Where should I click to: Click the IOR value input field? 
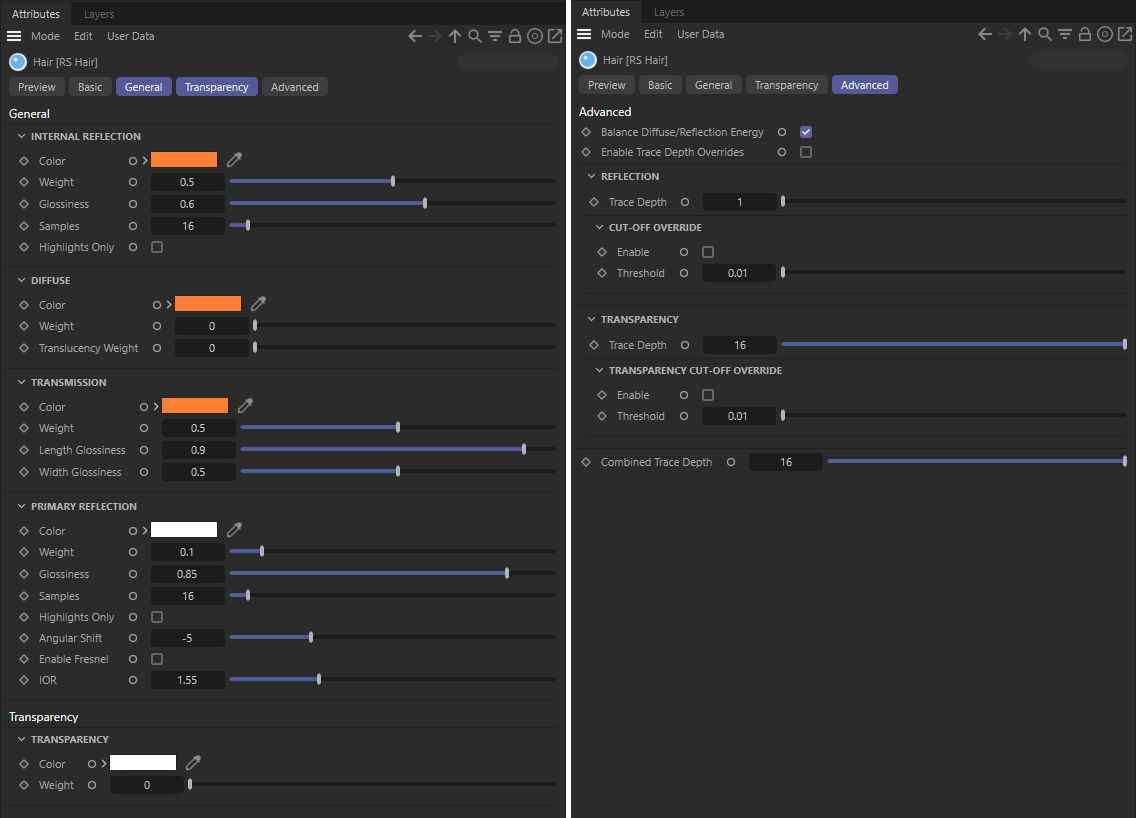[x=187, y=680]
